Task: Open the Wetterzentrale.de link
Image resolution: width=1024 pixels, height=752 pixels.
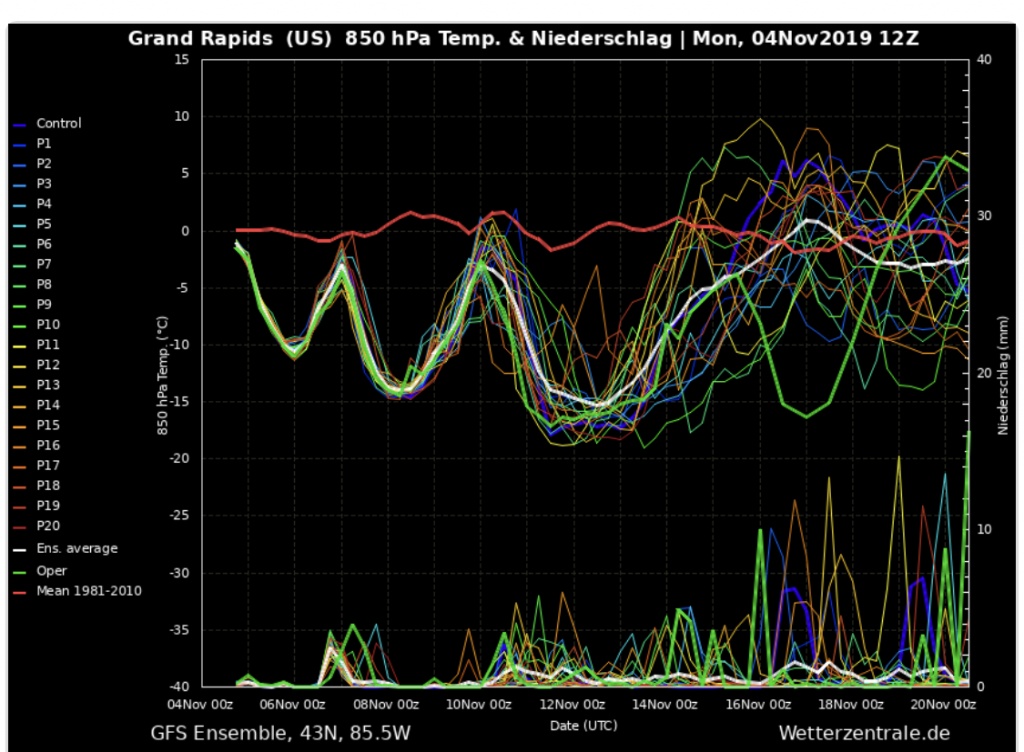Action: [x=863, y=733]
